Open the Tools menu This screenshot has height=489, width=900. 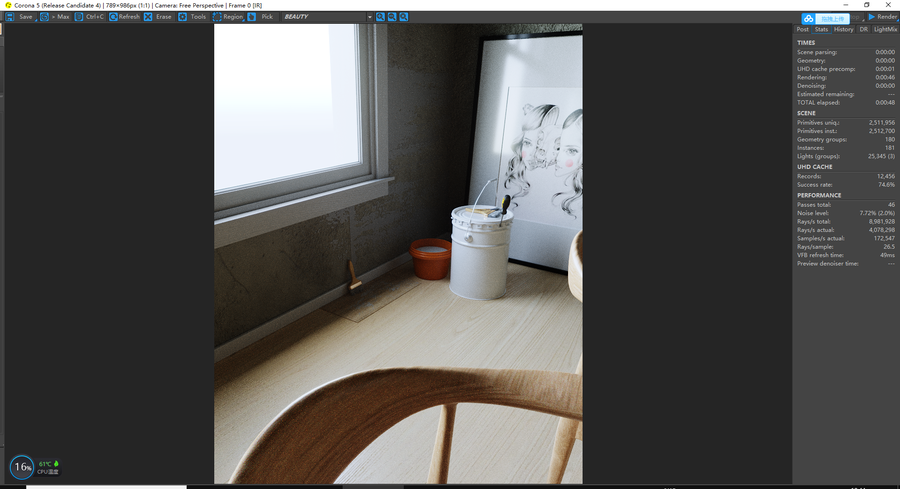(x=193, y=17)
